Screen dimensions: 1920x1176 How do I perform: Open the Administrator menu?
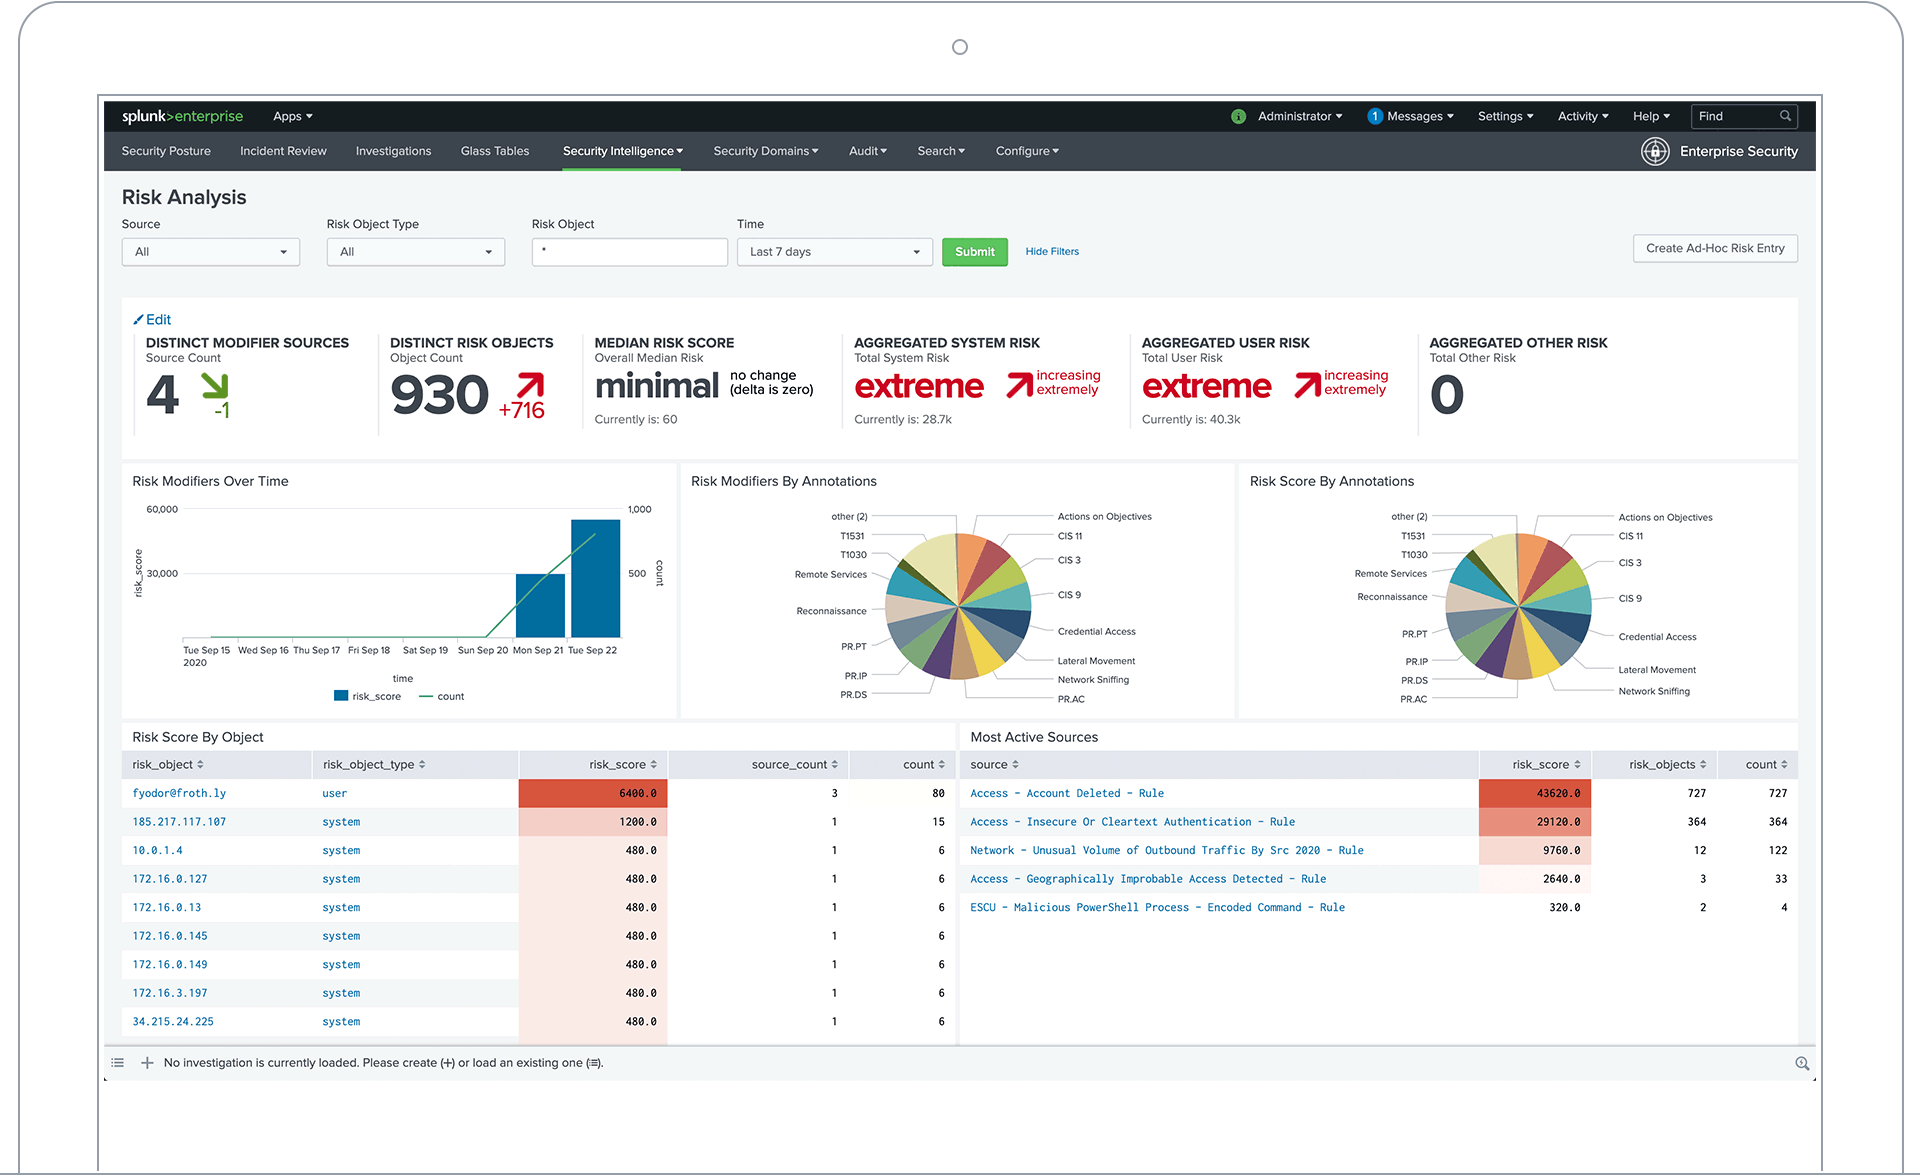coord(1300,117)
